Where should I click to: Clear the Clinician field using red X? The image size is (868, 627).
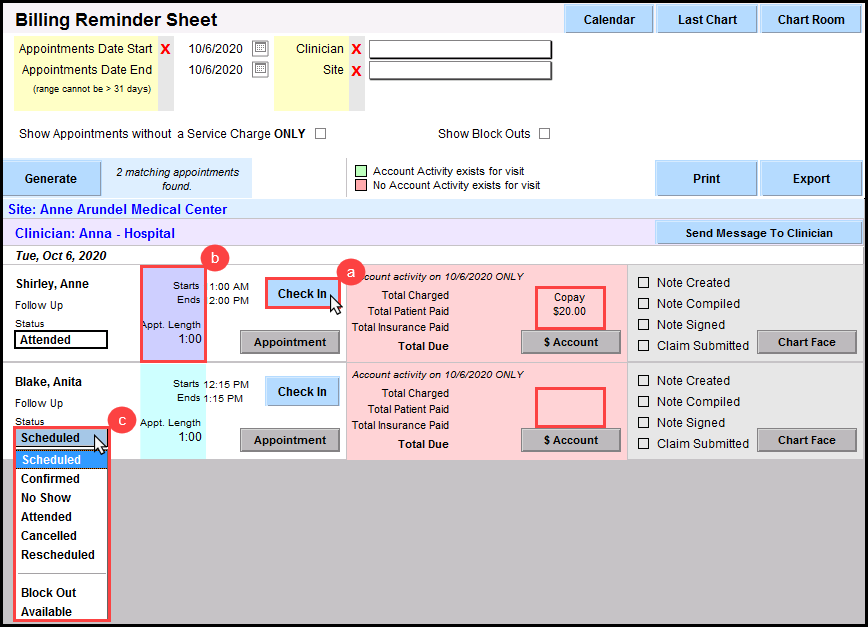click(356, 49)
